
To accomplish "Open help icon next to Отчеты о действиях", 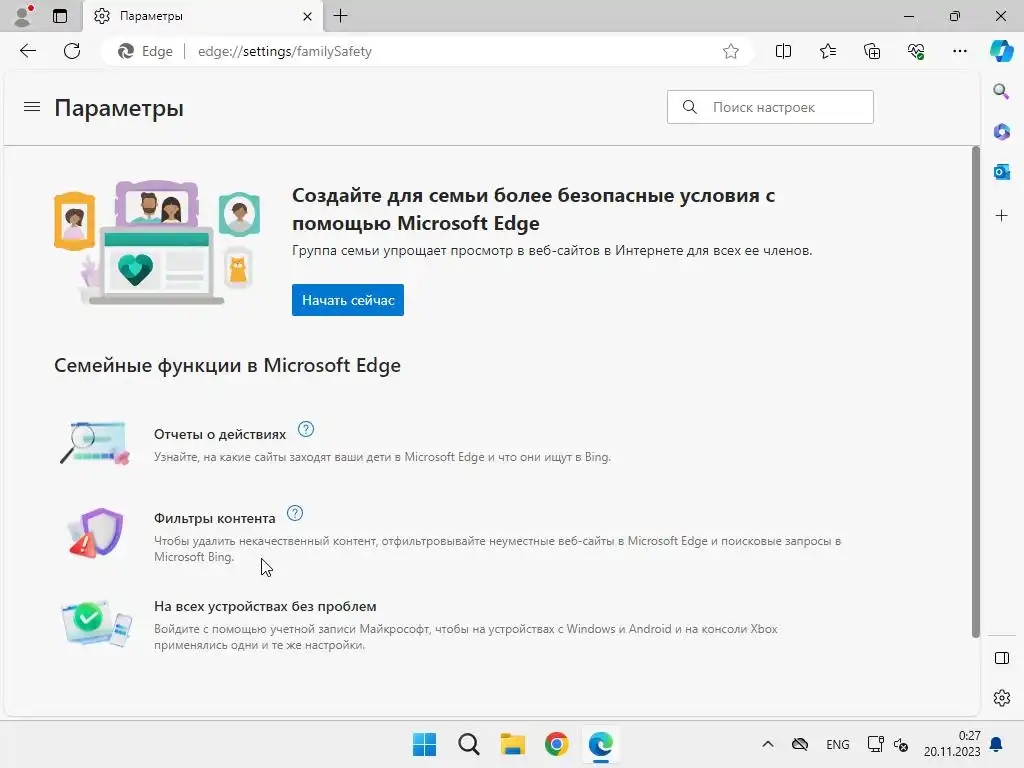I will [x=306, y=429].
